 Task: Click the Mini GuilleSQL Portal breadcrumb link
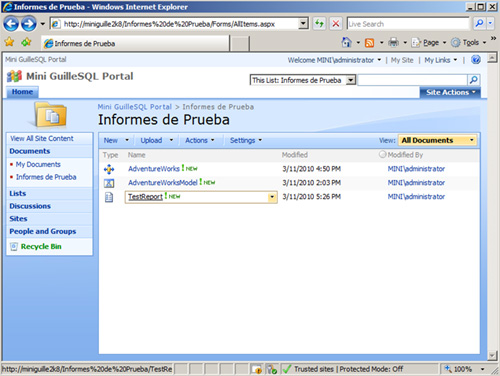pyautogui.click(x=134, y=107)
